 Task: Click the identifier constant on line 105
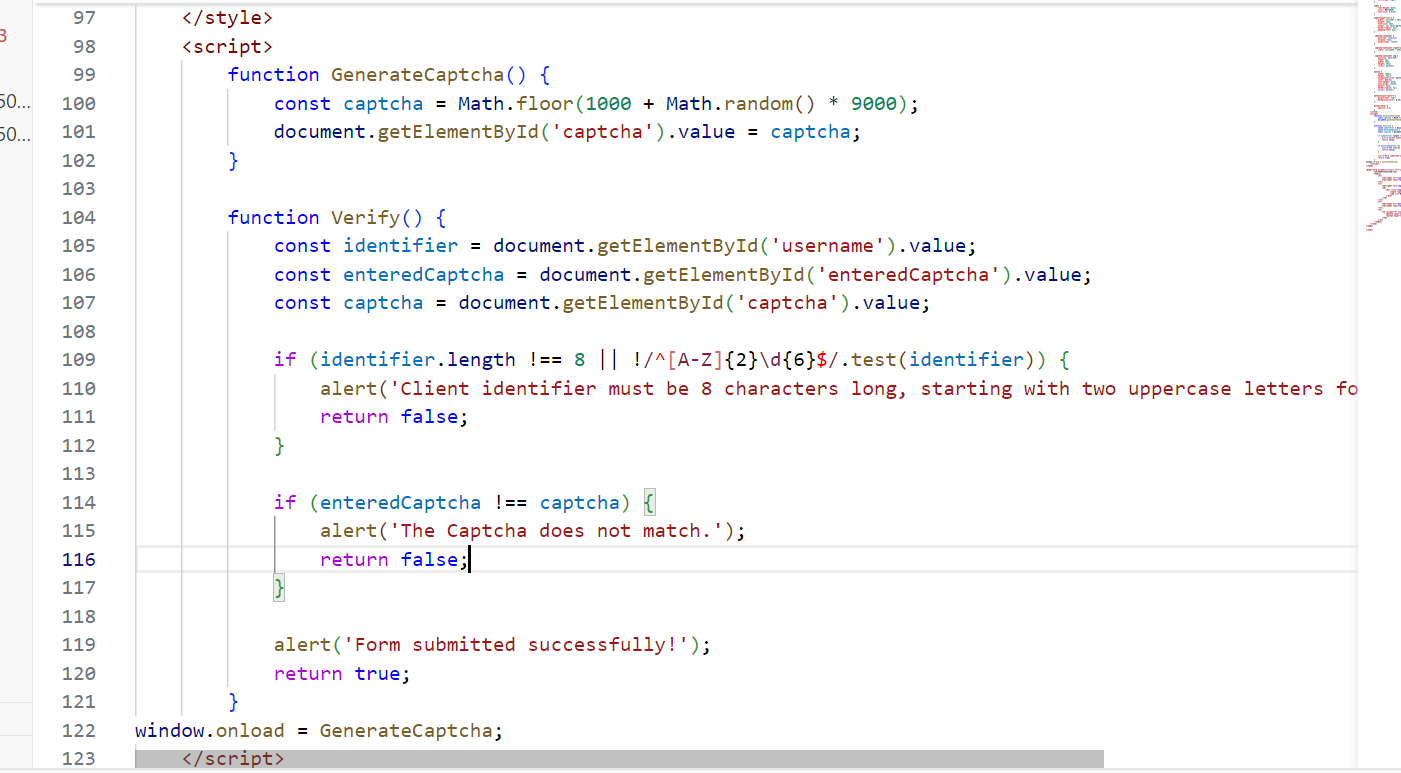tap(401, 246)
